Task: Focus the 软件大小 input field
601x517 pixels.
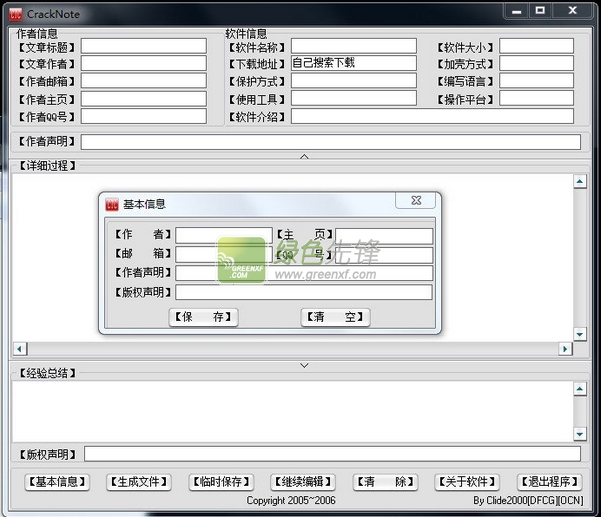Action: pos(537,46)
